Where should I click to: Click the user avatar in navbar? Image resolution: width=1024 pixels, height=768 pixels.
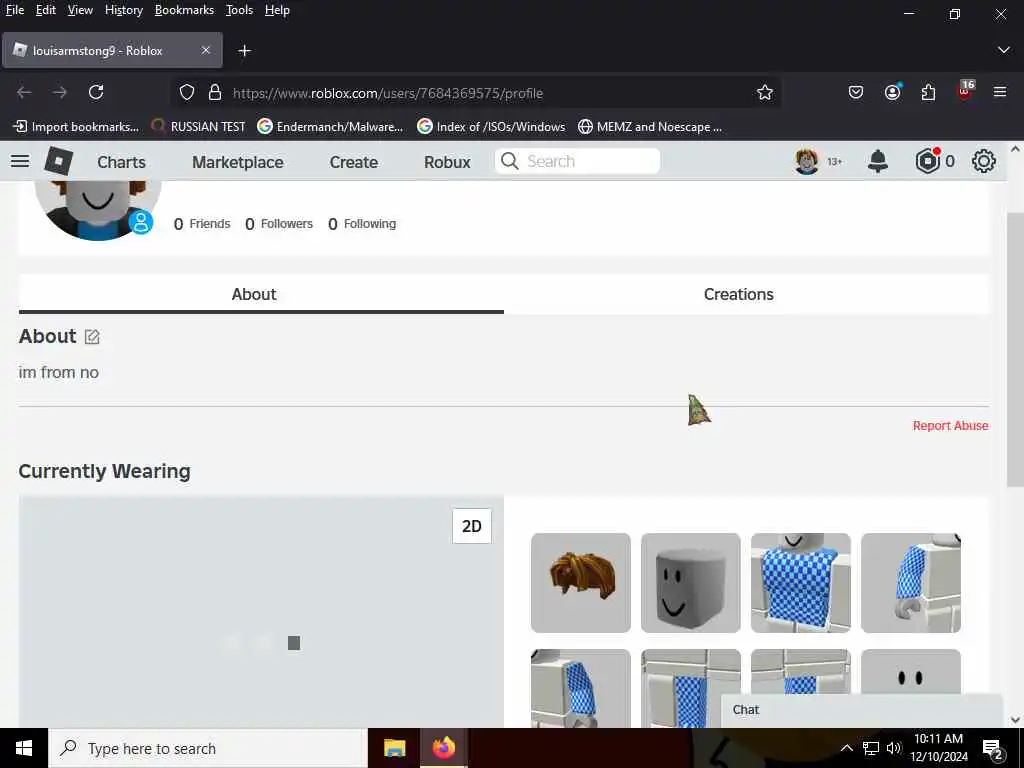807,161
